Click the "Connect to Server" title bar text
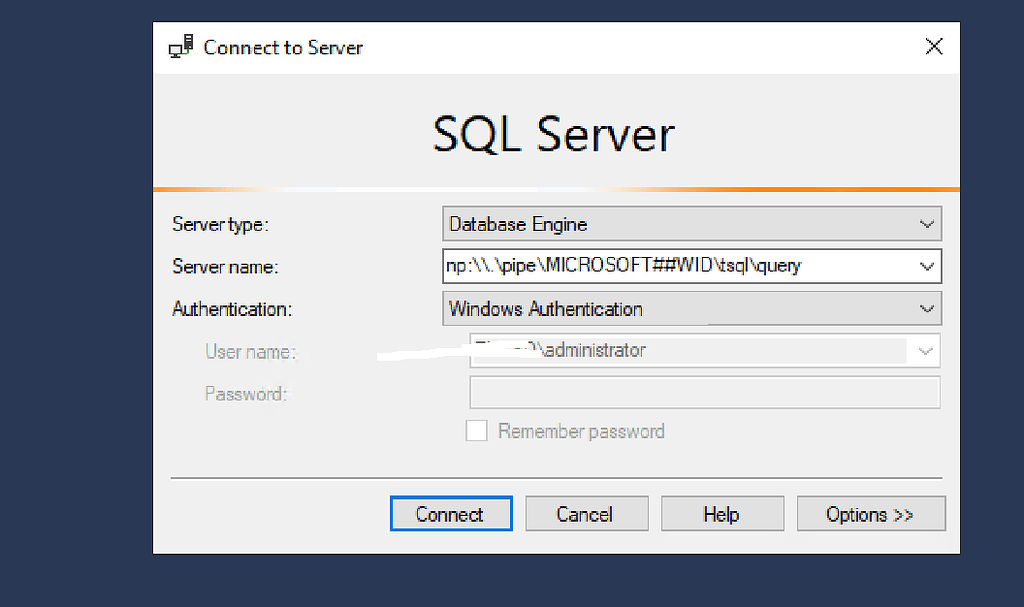This screenshot has width=1024, height=607. click(x=283, y=47)
